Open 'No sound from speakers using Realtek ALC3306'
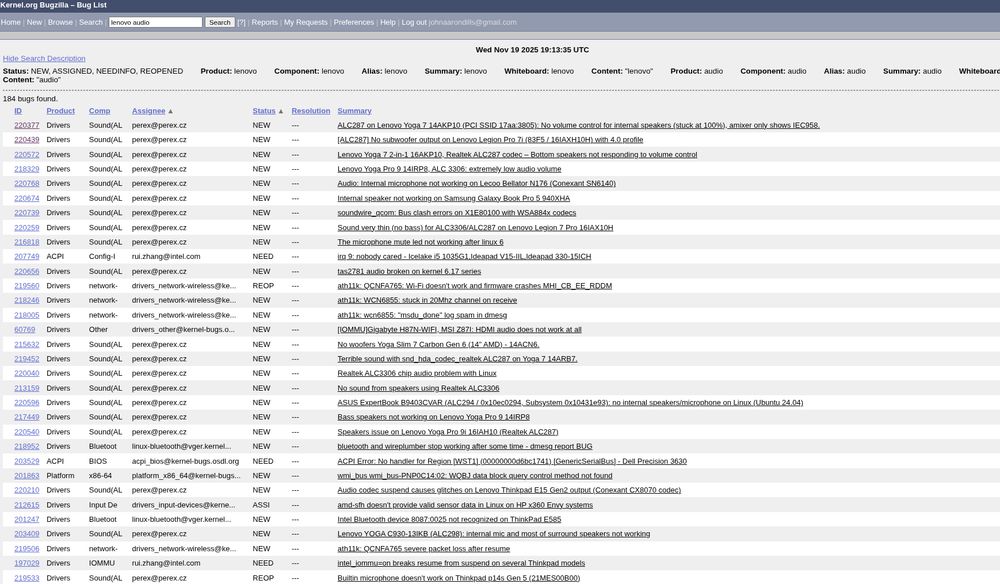This screenshot has height=584, width=1000. [418, 388]
